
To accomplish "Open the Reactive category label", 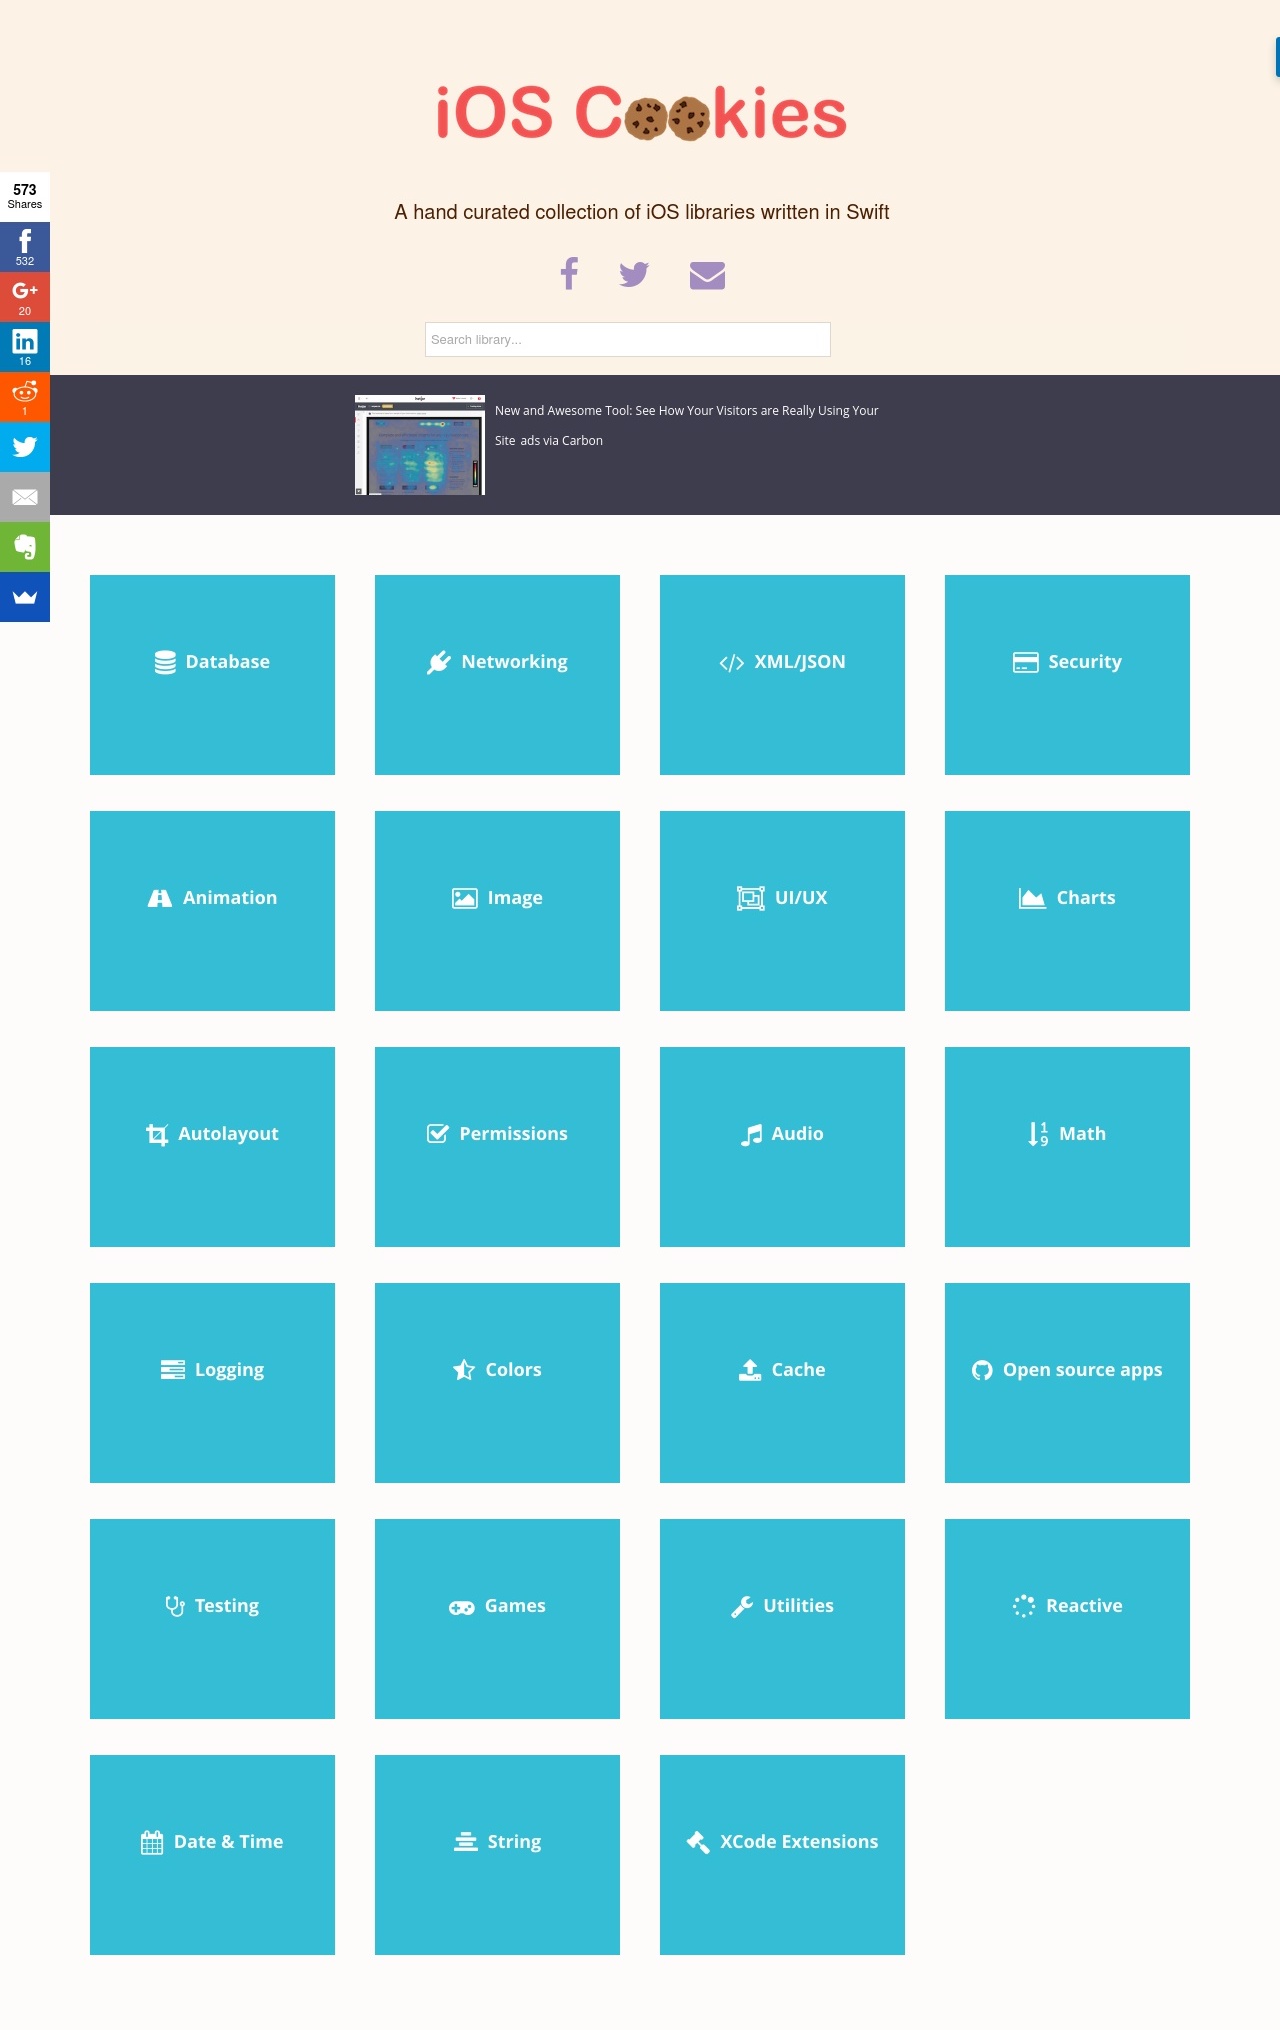I will click(1084, 1606).
